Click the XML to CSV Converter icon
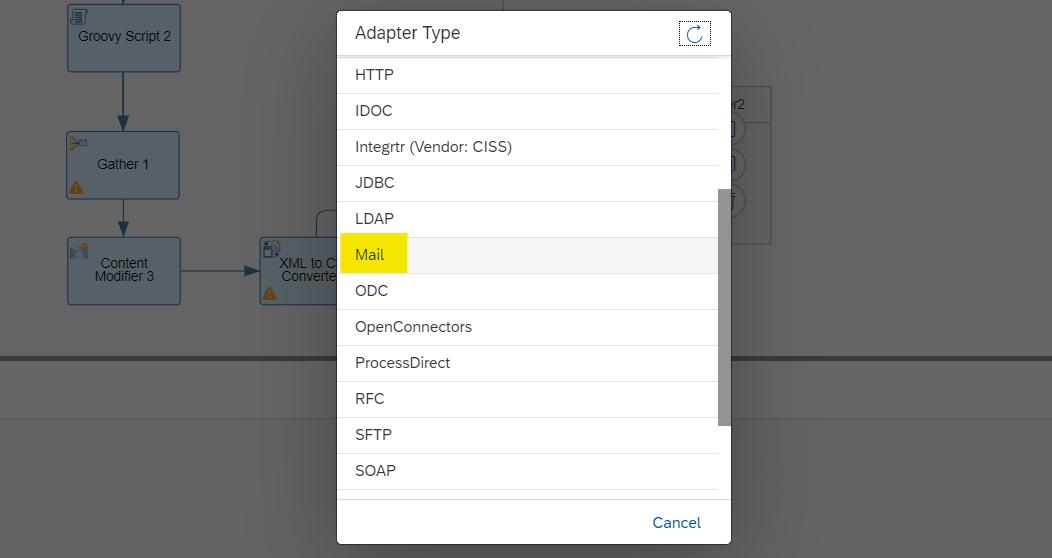 click(x=272, y=249)
